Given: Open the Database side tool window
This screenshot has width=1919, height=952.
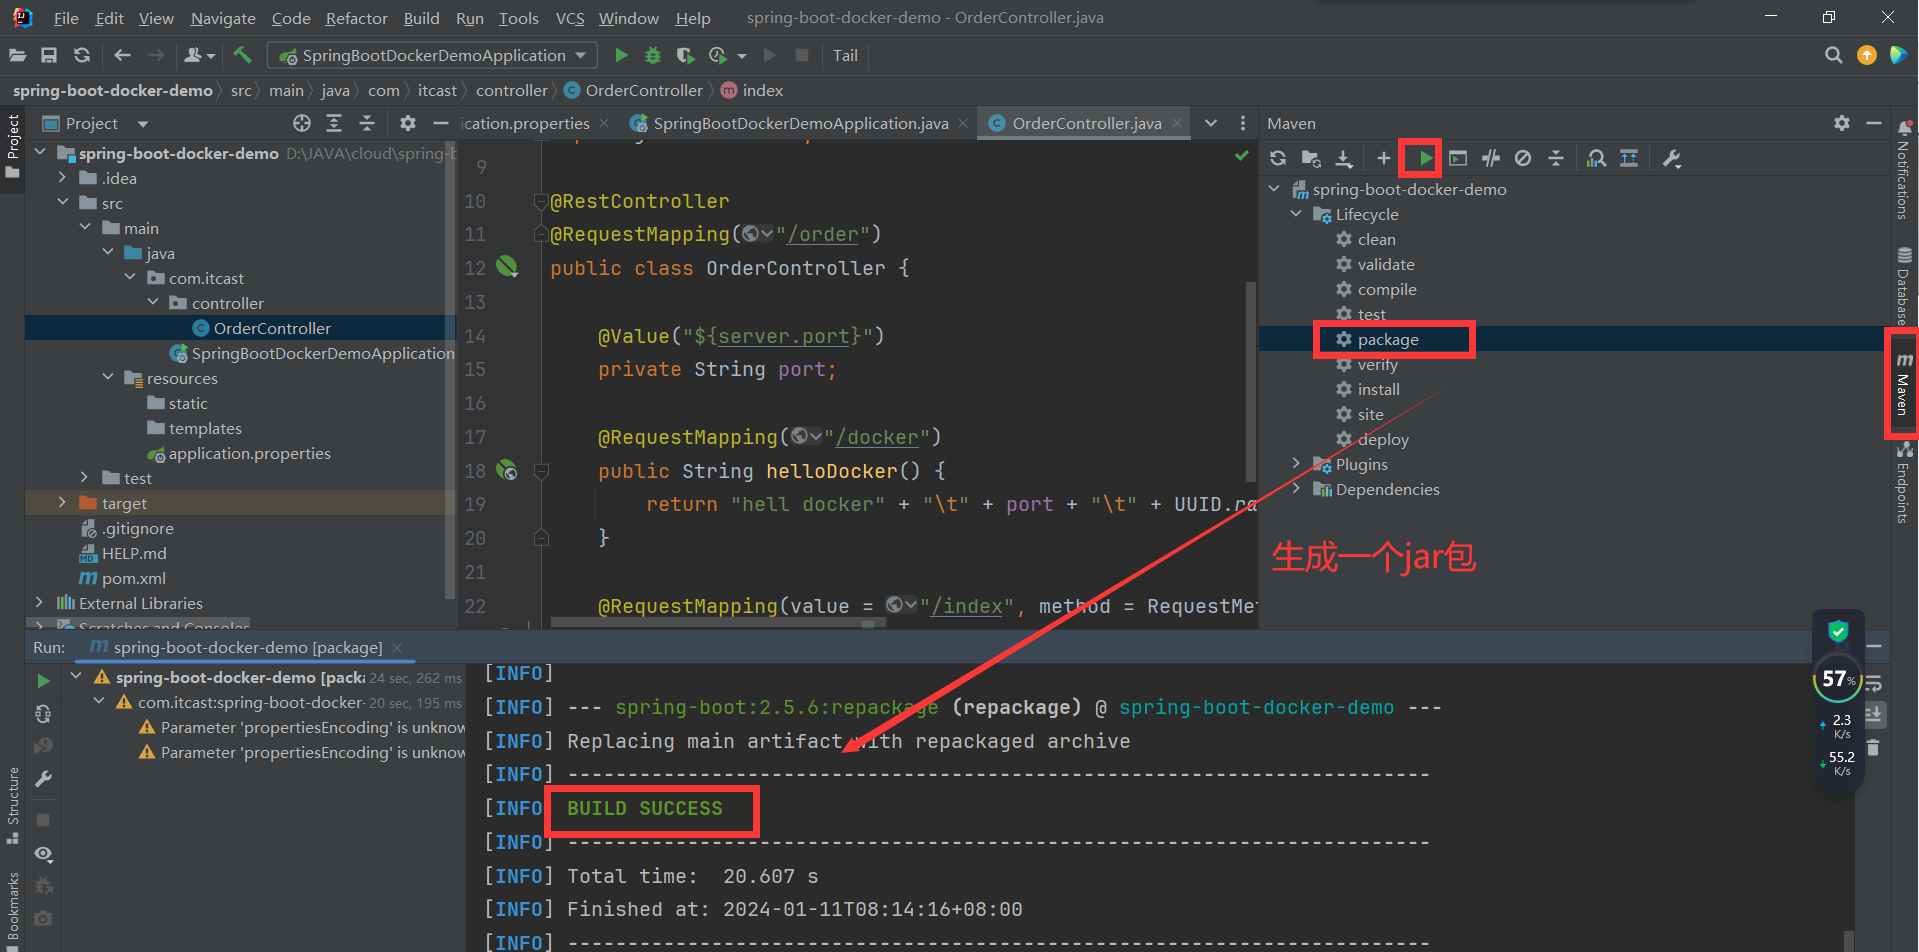Looking at the screenshot, I should coord(1903,286).
